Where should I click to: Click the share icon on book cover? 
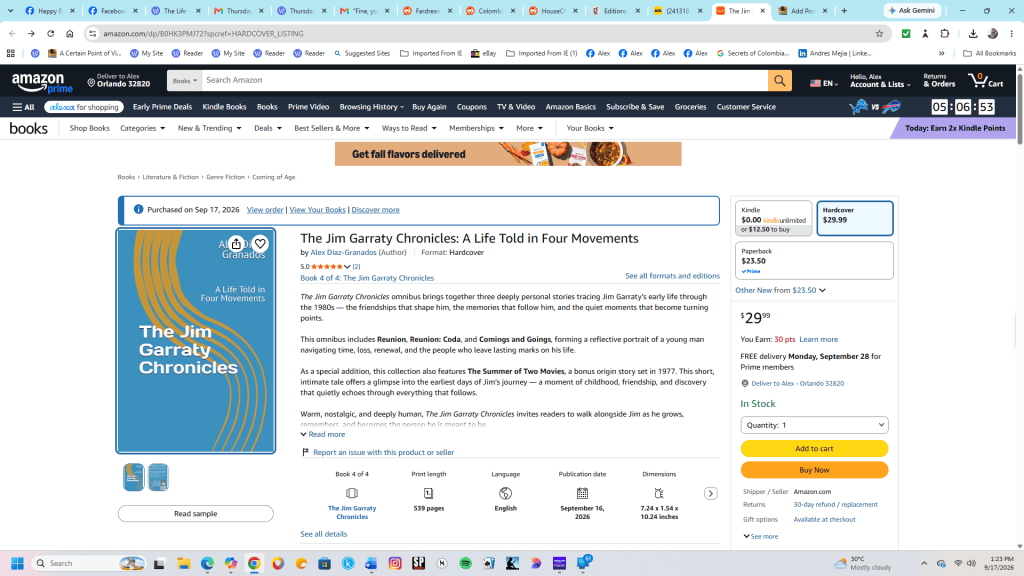click(x=236, y=244)
